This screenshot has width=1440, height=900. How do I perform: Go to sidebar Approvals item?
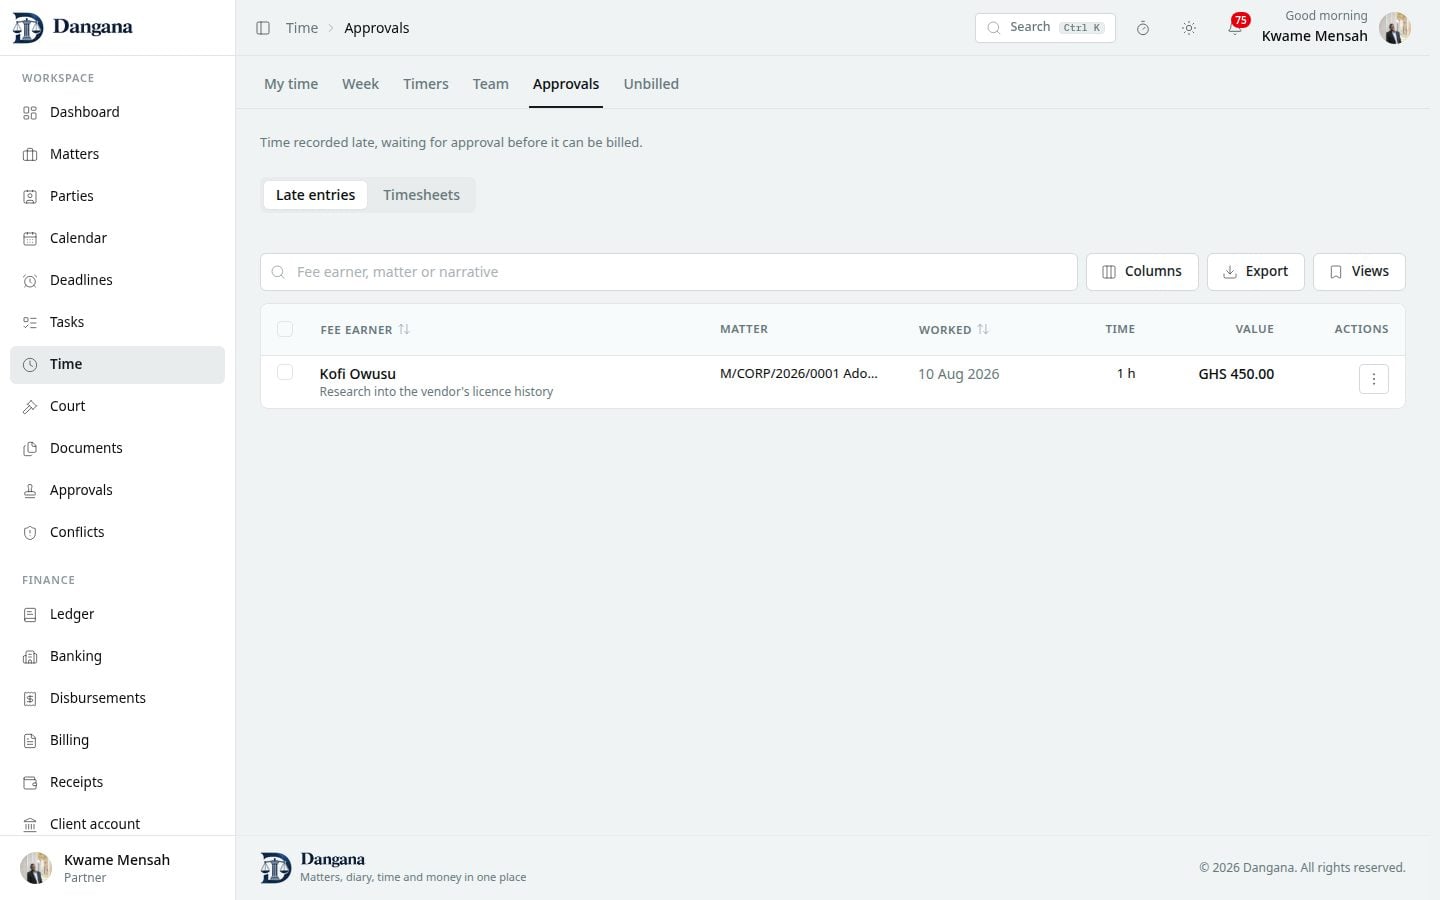[117, 490]
